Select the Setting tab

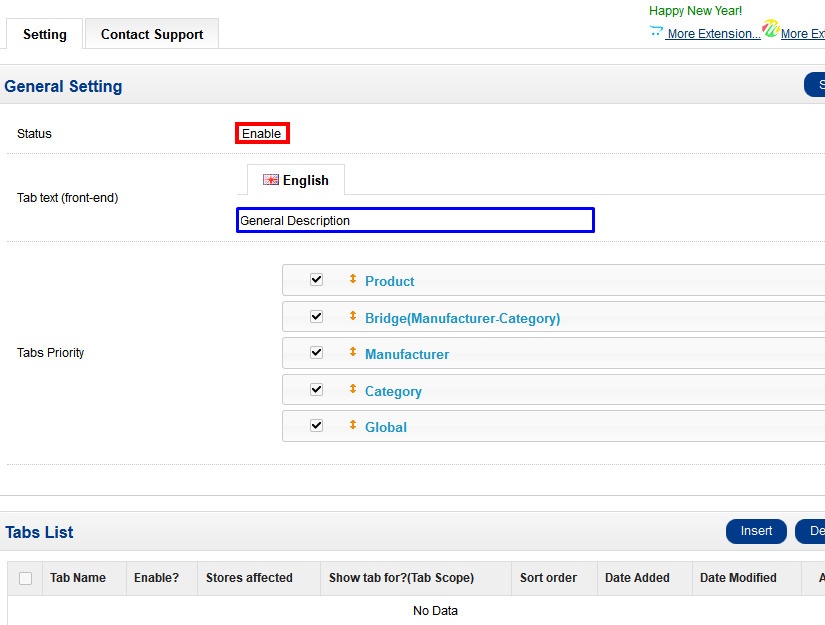tap(45, 34)
